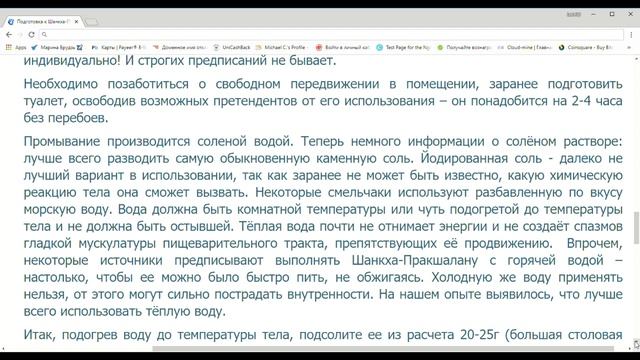Viewport: 640px width, 360px height.
Task: Click the horizontal scrollbar thumb
Action: click(383, 349)
